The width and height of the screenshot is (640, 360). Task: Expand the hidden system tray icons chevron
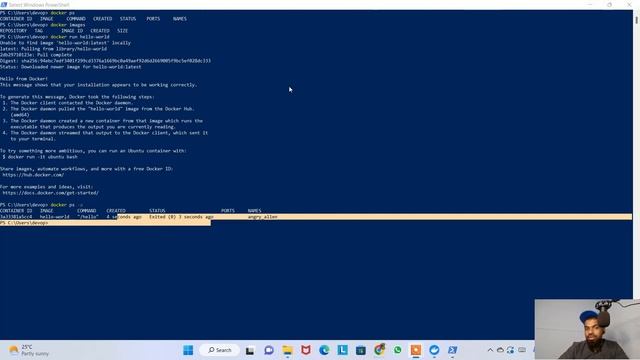coord(490,350)
